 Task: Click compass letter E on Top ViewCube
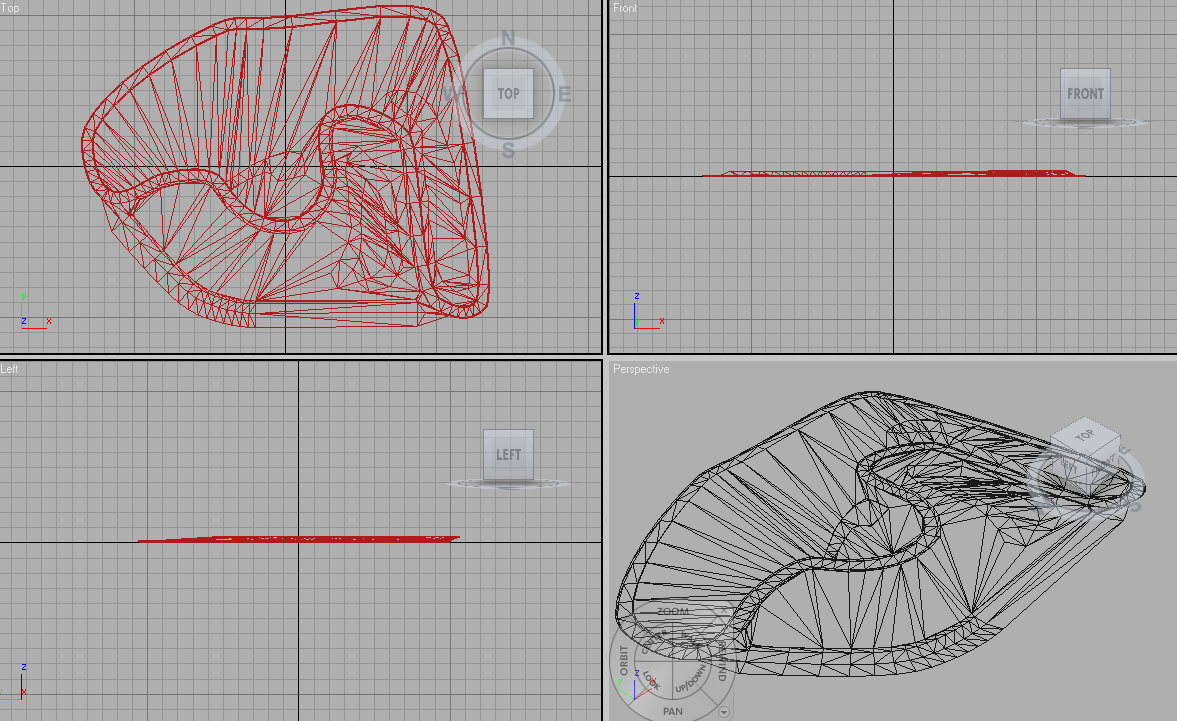(564, 95)
